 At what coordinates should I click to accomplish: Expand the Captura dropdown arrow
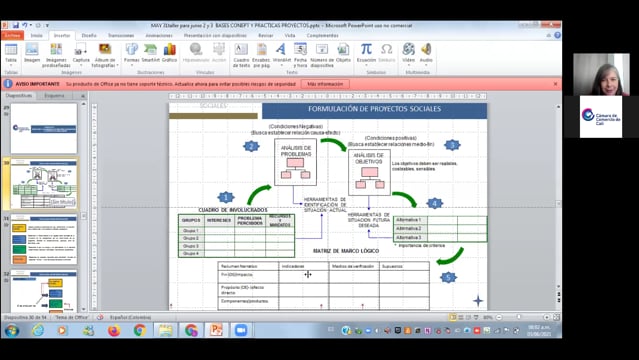[x=81, y=65]
